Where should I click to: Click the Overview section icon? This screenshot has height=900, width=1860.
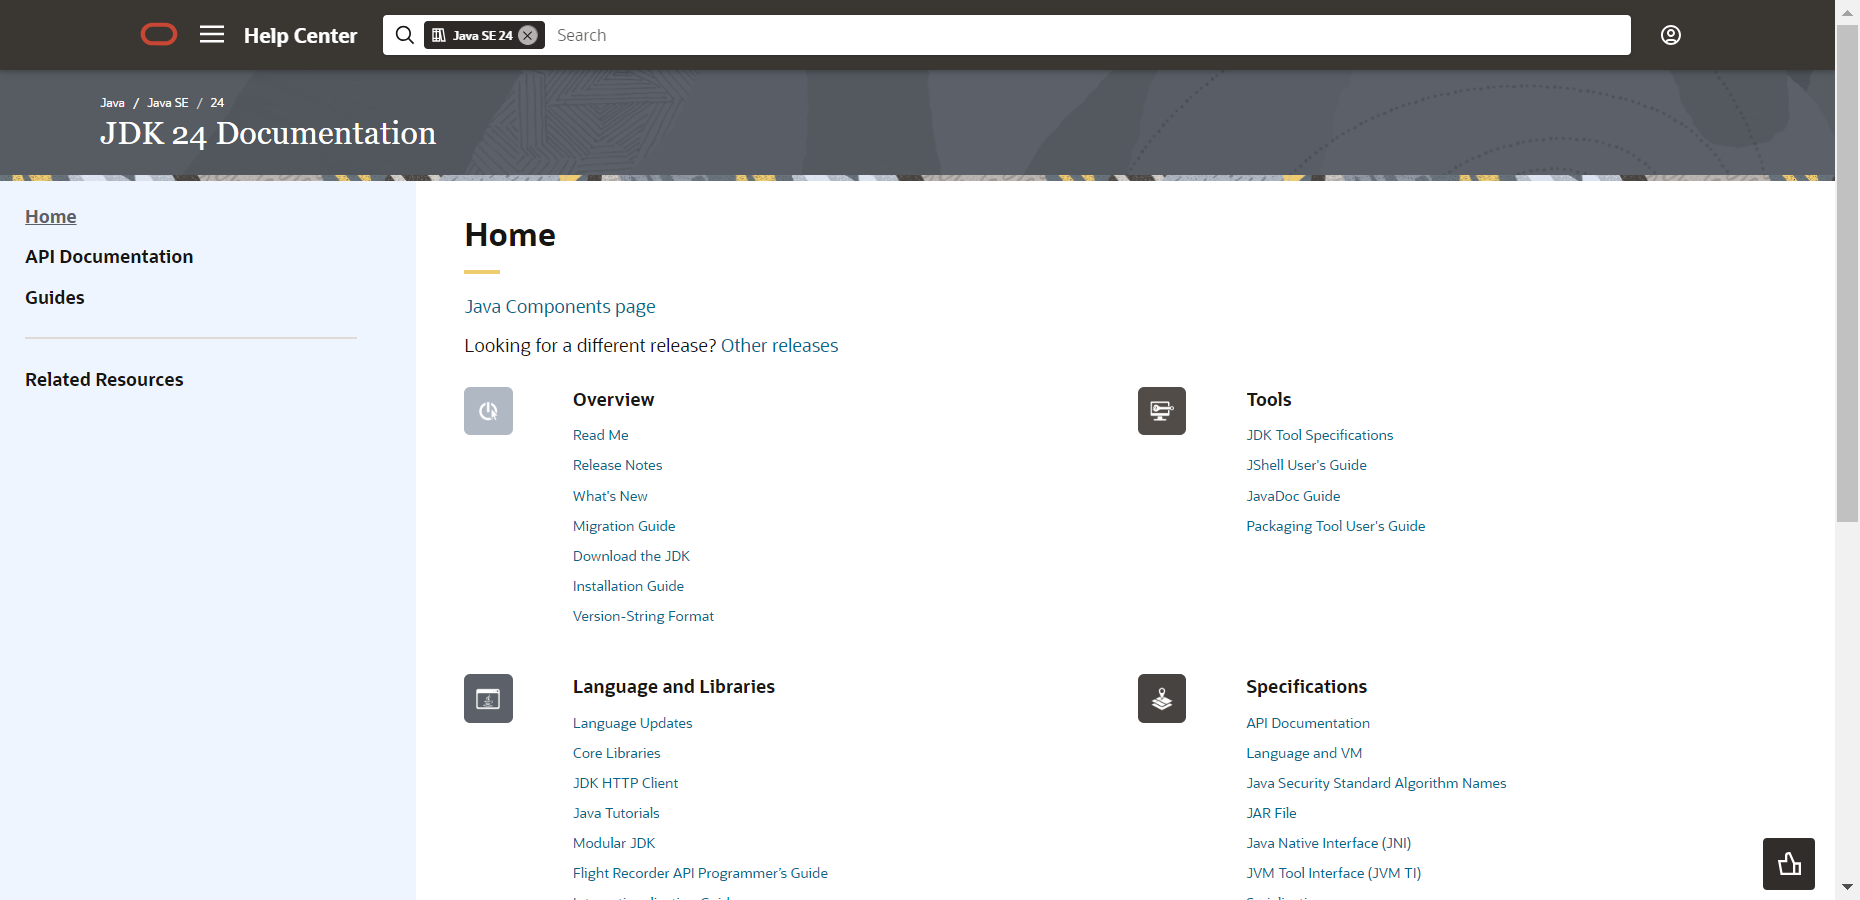click(488, 411)
